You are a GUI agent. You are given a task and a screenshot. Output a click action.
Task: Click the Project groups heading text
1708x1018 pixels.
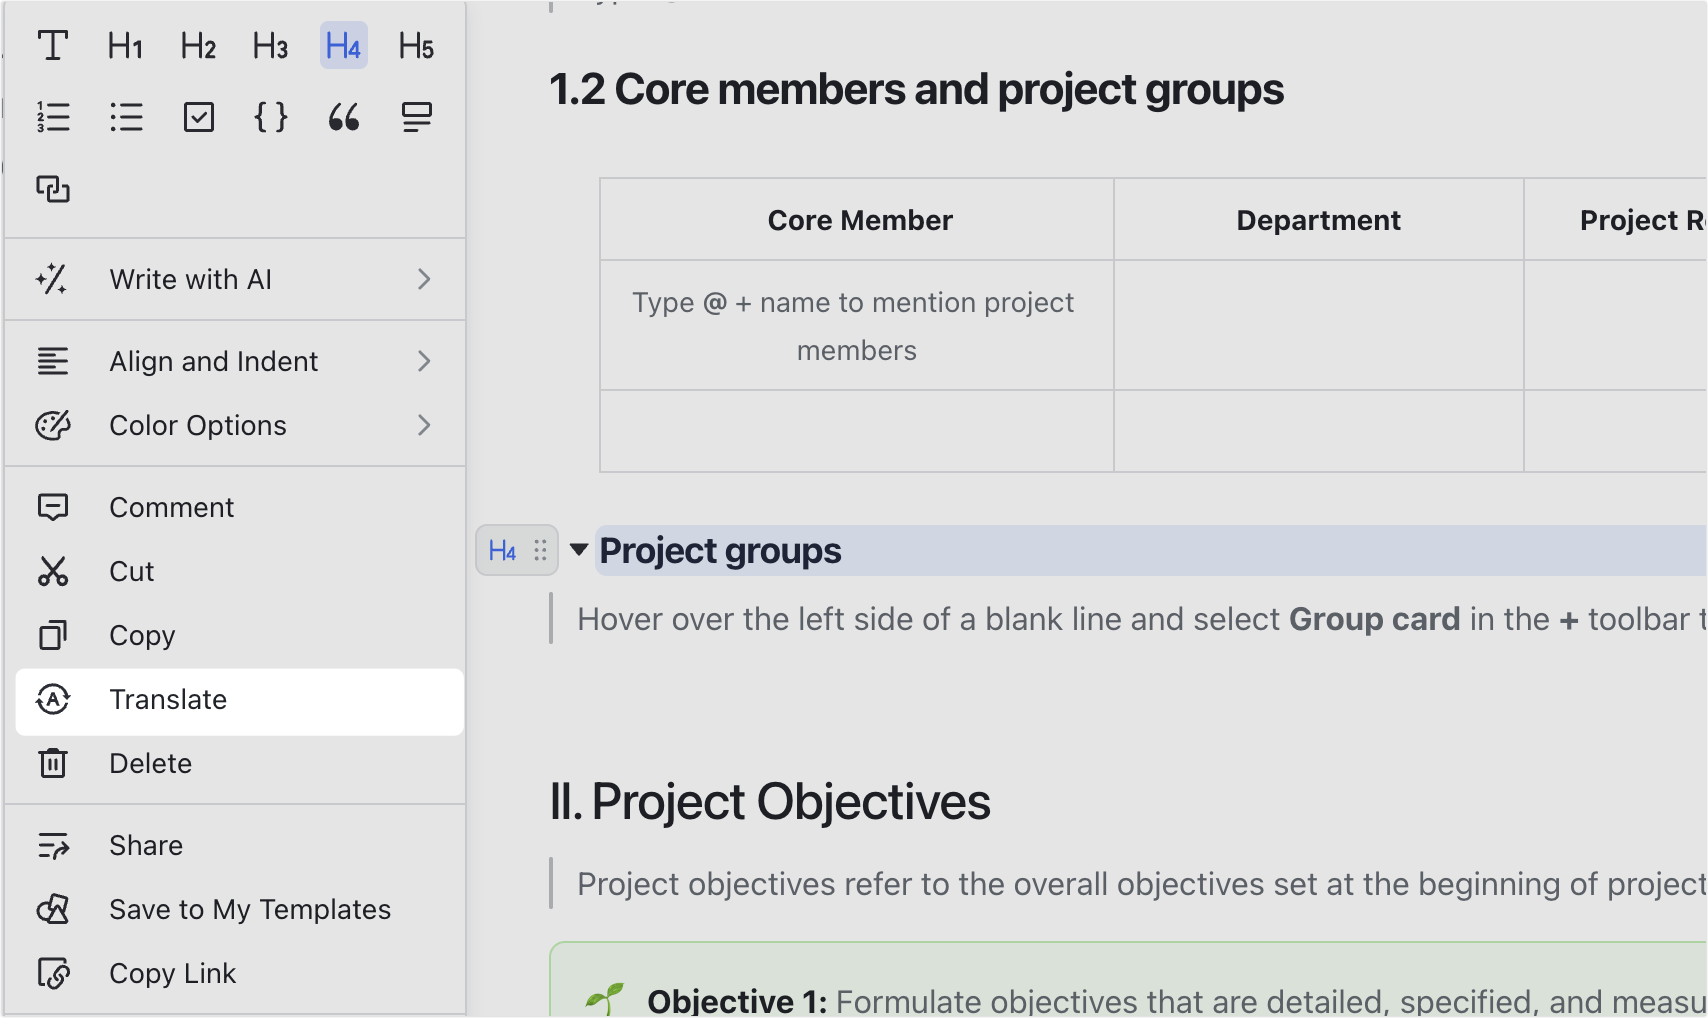pyautogui.click(x=720, y=551)
